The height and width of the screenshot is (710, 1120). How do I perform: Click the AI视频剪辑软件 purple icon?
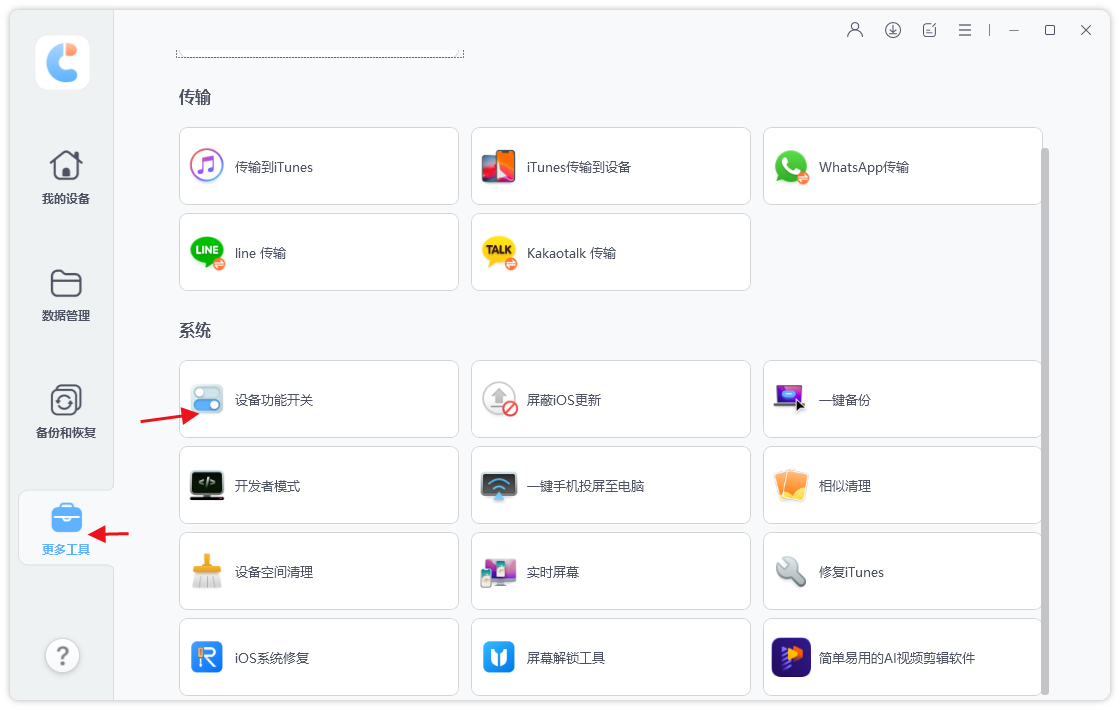(x=791, y=657)
